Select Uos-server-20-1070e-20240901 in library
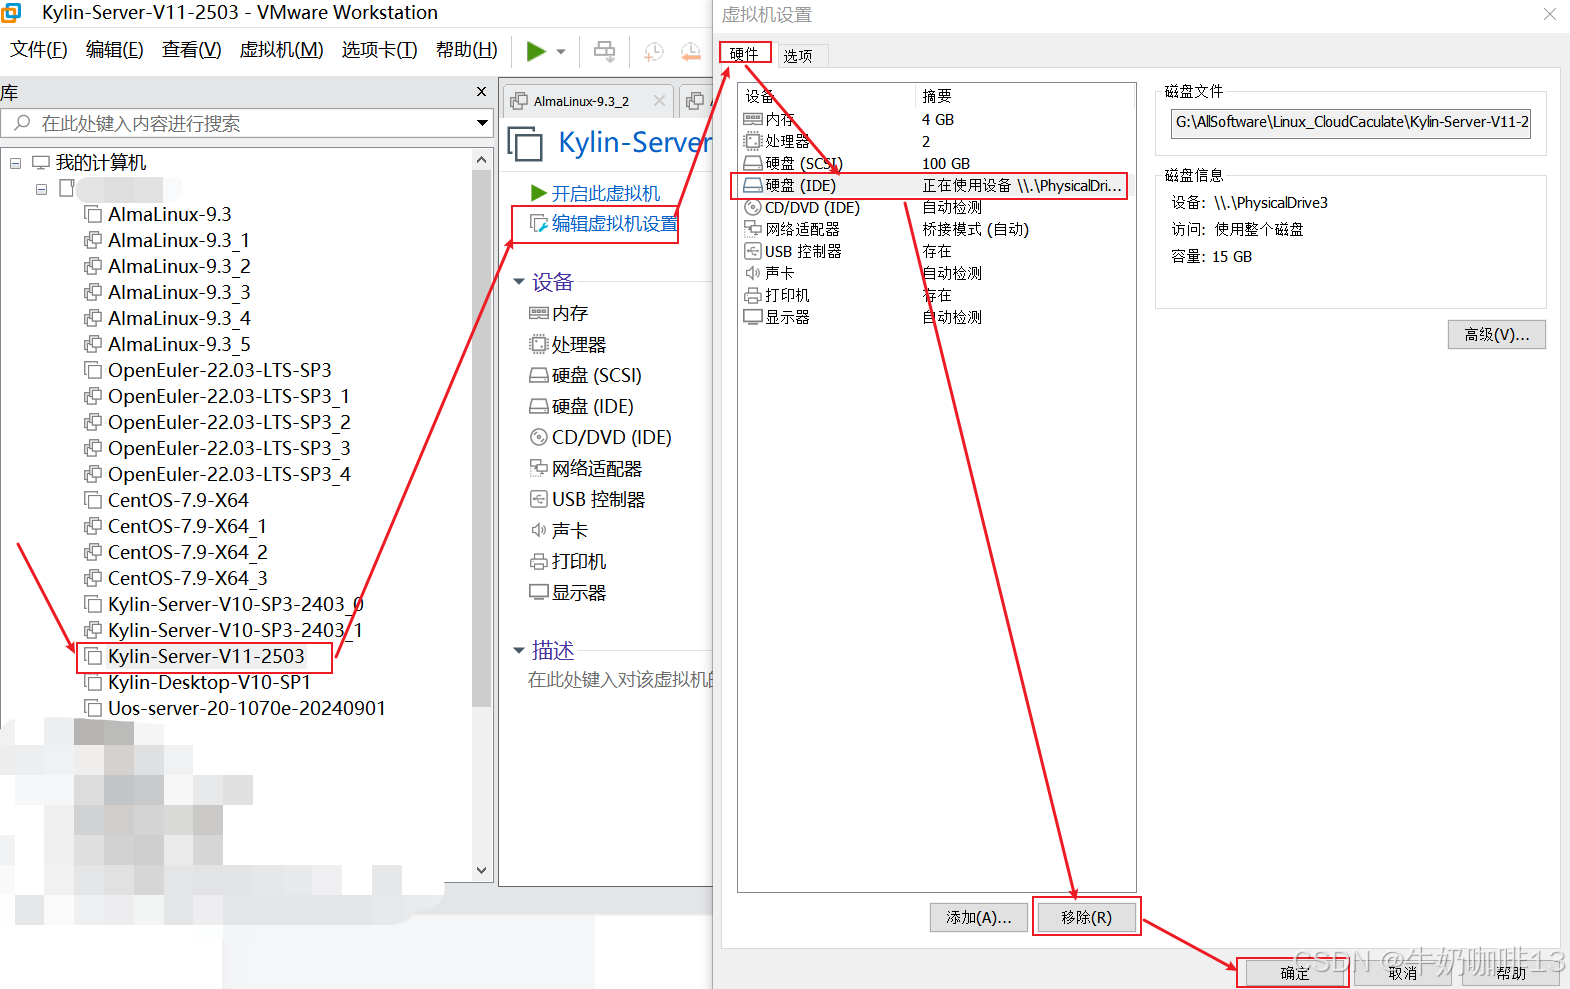Image resolution: width=1570 pixels, height=989 pixels. pos(247,708)
